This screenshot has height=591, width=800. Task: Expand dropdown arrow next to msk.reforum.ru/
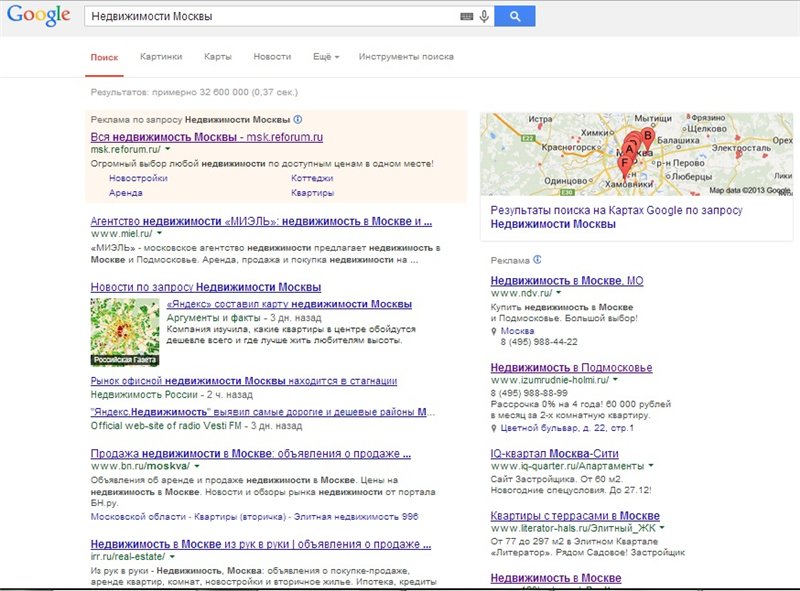coord(168,149)
